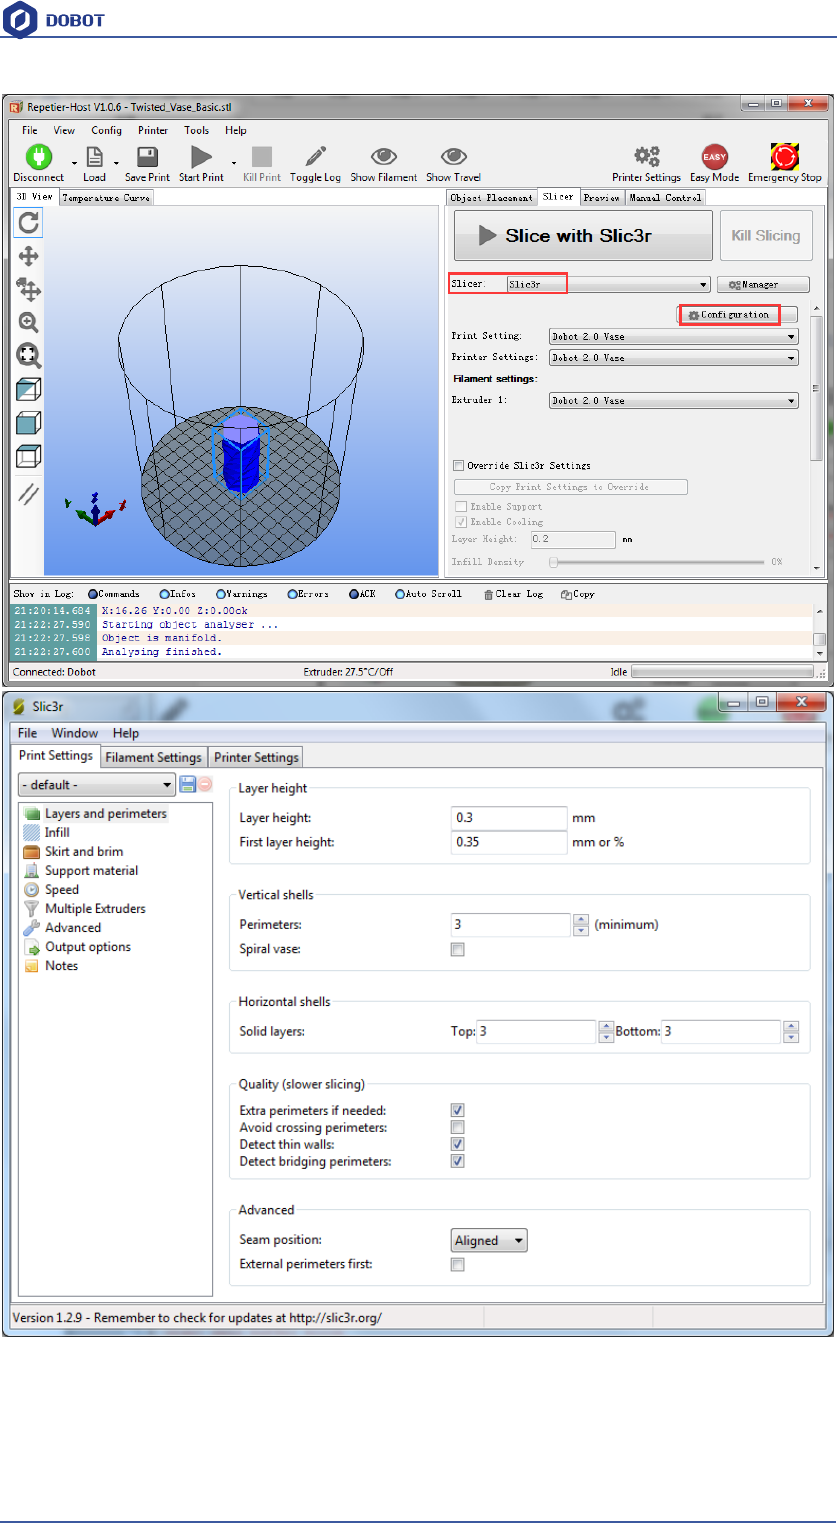Screen dimensions: 837x1523
Task: Hit the Emergency Stop icon
Action: click(785, 157)
